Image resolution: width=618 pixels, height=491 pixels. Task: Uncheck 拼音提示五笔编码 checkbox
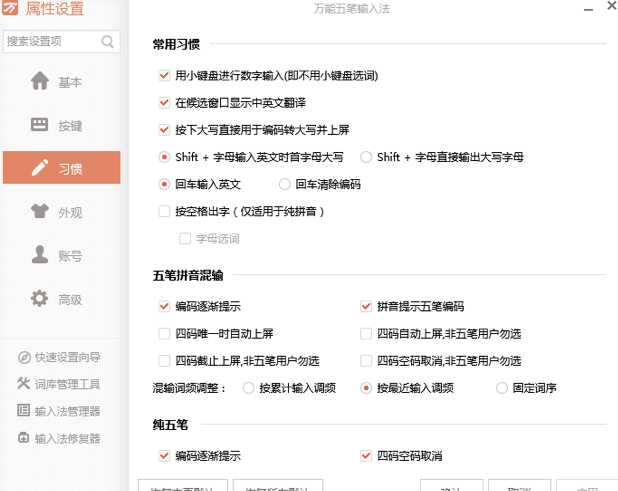click(x=366, y=306)
